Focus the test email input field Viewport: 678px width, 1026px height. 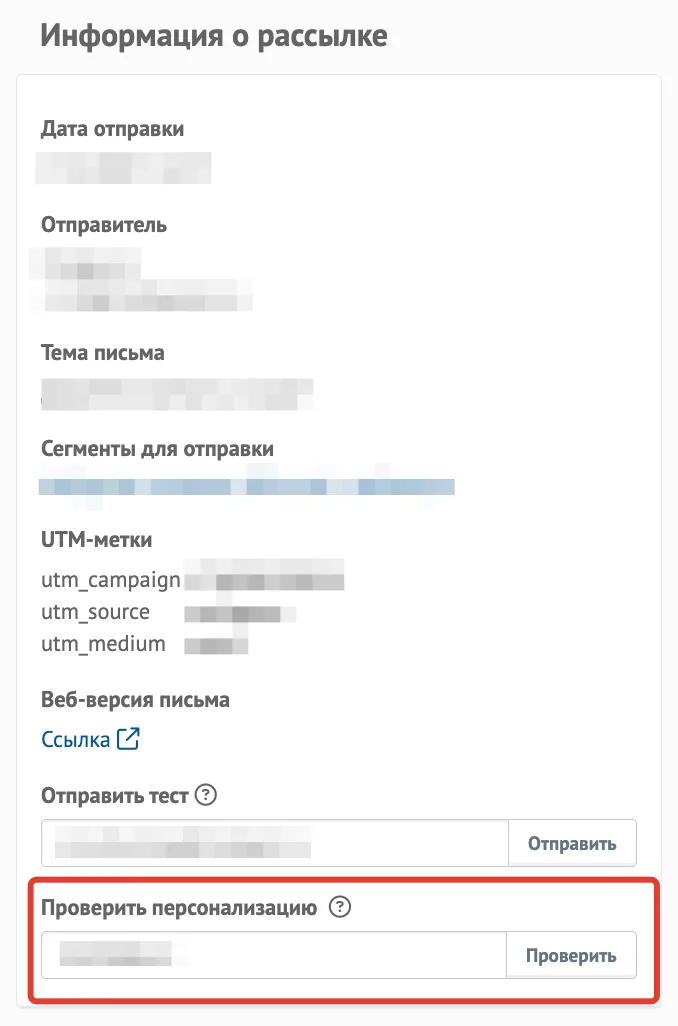(275, 843)
